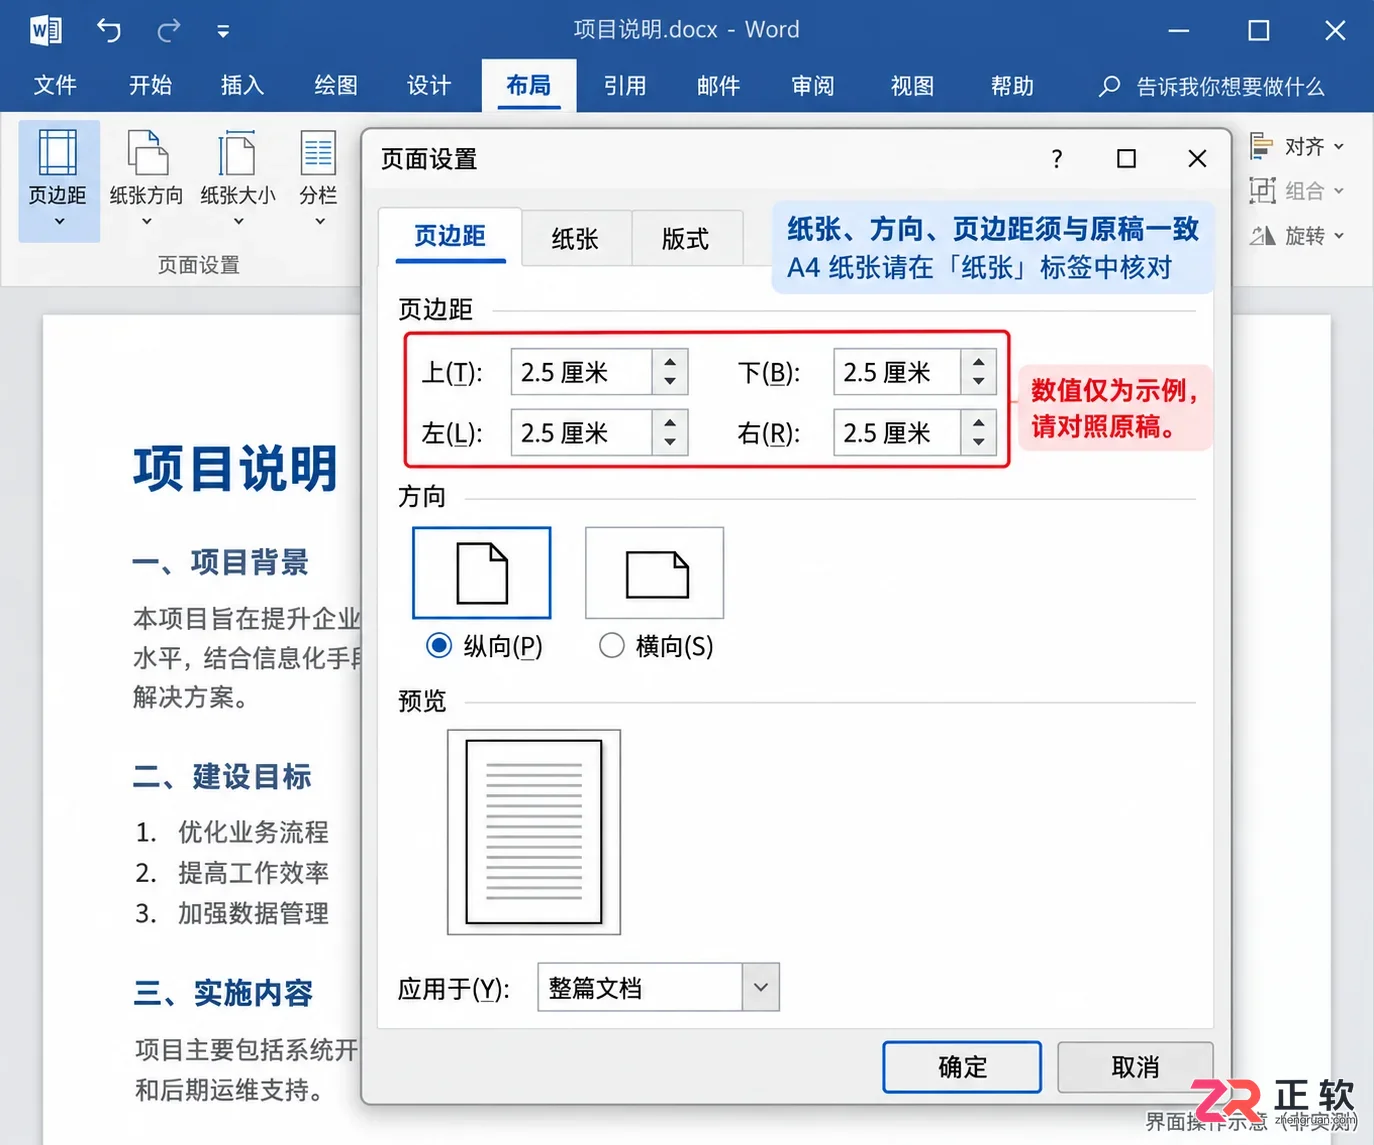Increase left margin 左(L) with up arrow
1374x1145 pixels.
[x=670, y=422]
